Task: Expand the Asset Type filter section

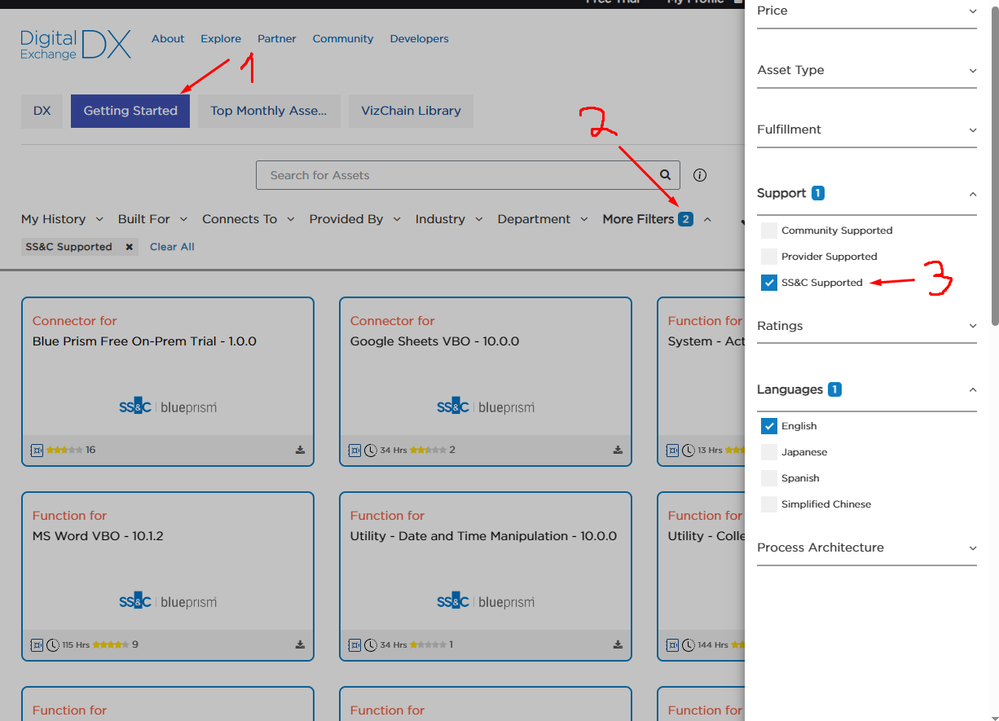Action: pyautogui.click(x=866, y=70)
